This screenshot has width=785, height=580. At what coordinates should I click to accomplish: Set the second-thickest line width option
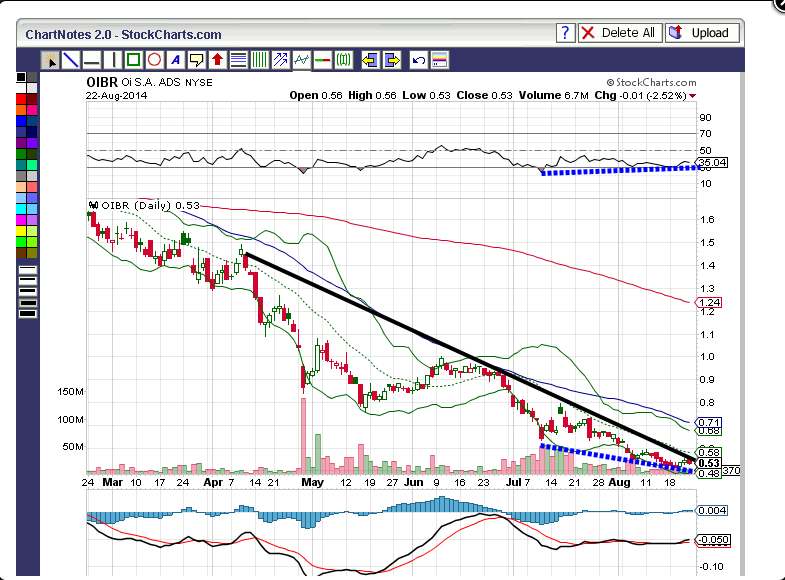click(x=28, y=303)
